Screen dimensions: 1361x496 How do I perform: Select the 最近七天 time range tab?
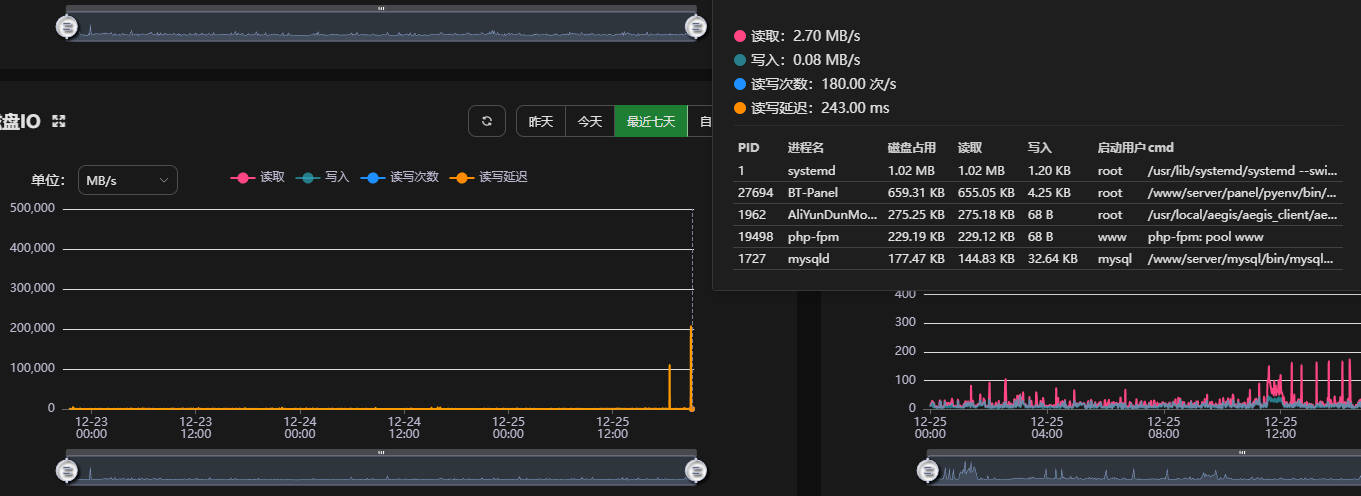pos(651,122)
